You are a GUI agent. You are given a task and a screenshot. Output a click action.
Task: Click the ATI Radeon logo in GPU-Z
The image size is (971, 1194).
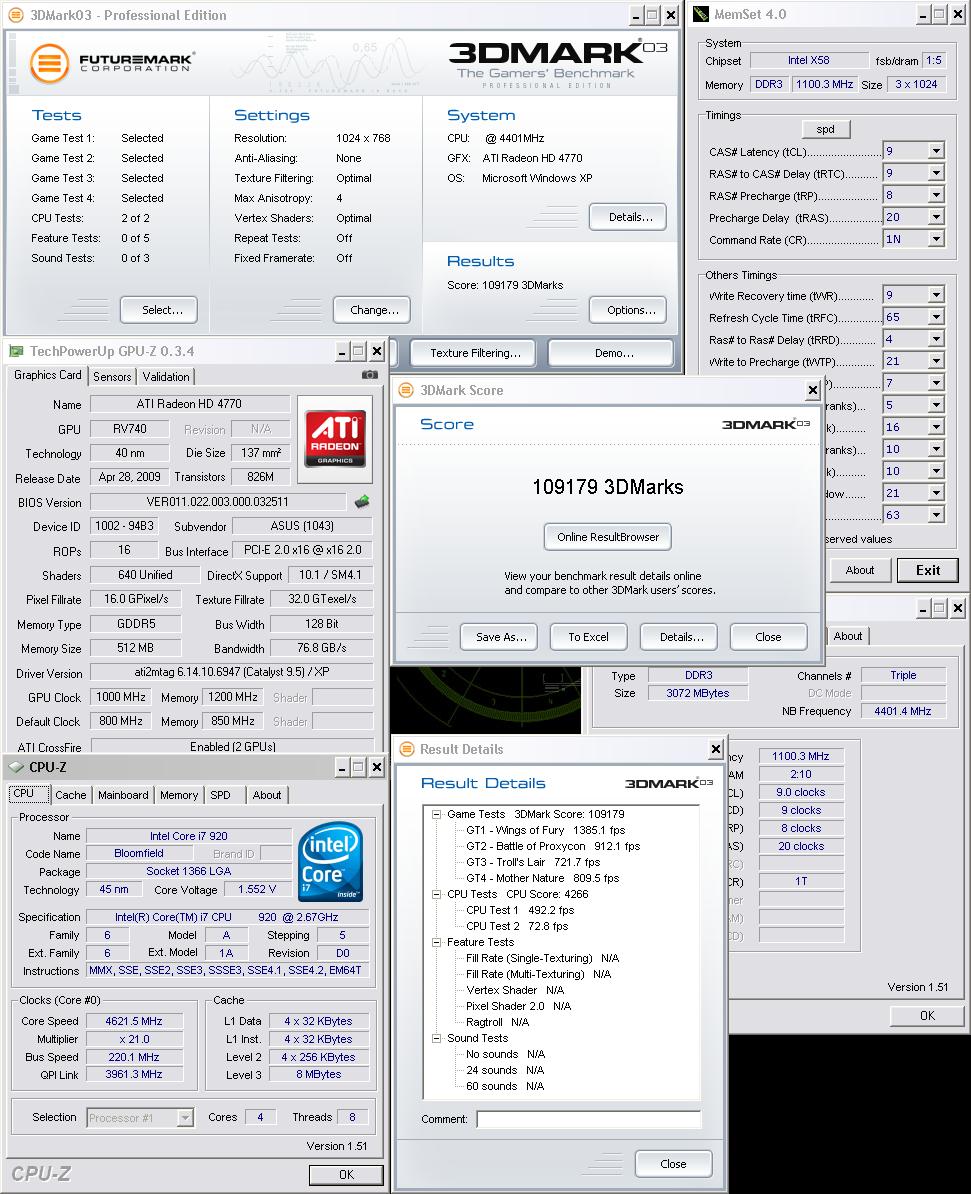tap(335, 439)
